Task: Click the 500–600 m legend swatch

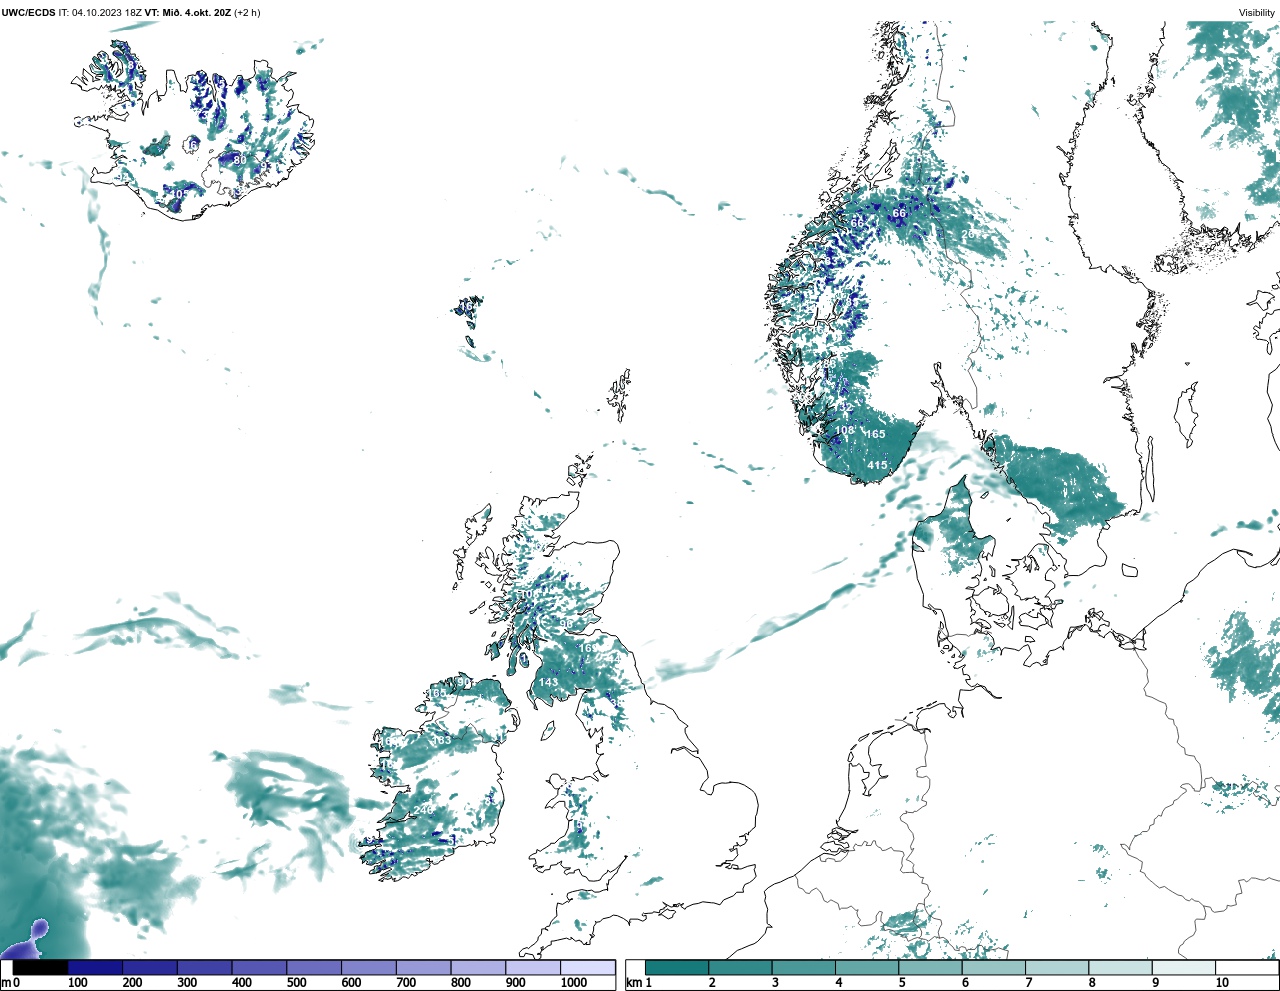Action: (x=314, y=968)
